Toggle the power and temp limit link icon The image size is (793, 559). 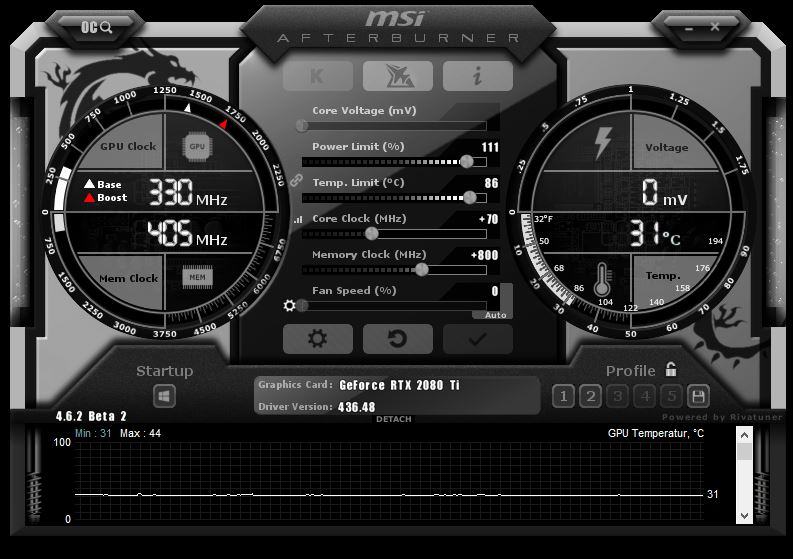click(x=295, y=180)
